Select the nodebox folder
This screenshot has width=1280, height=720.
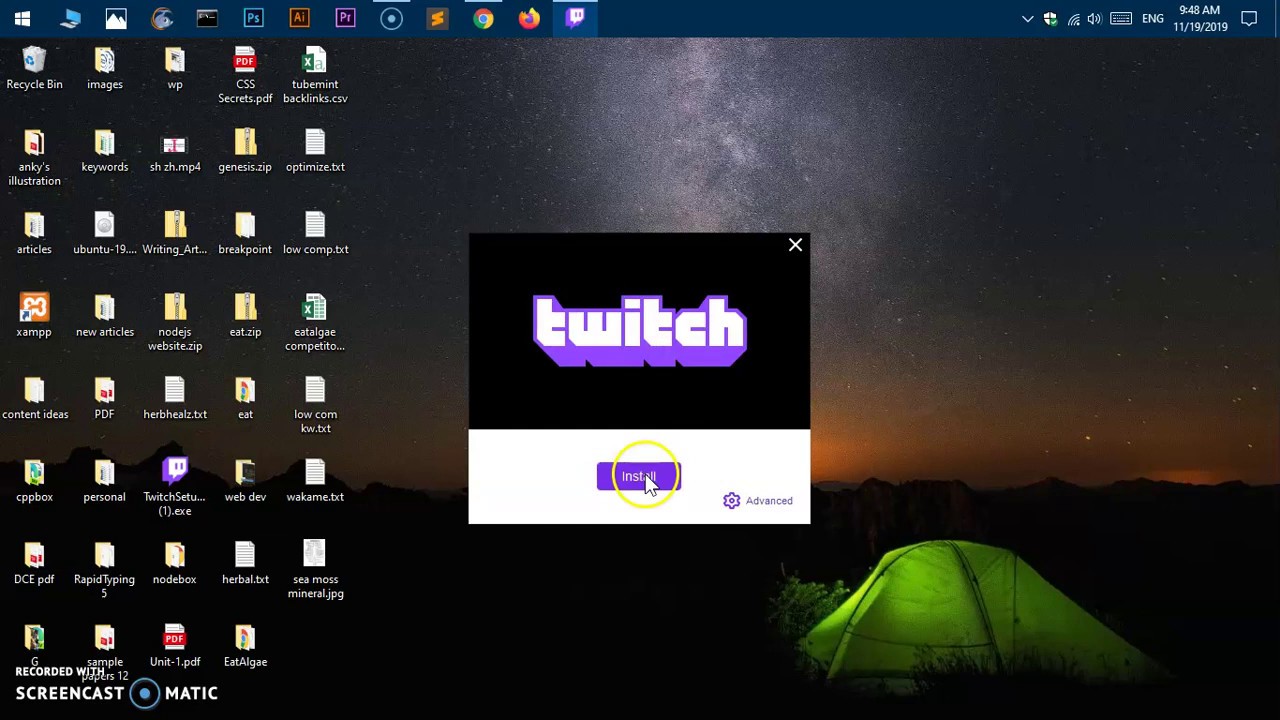point(175,563)
